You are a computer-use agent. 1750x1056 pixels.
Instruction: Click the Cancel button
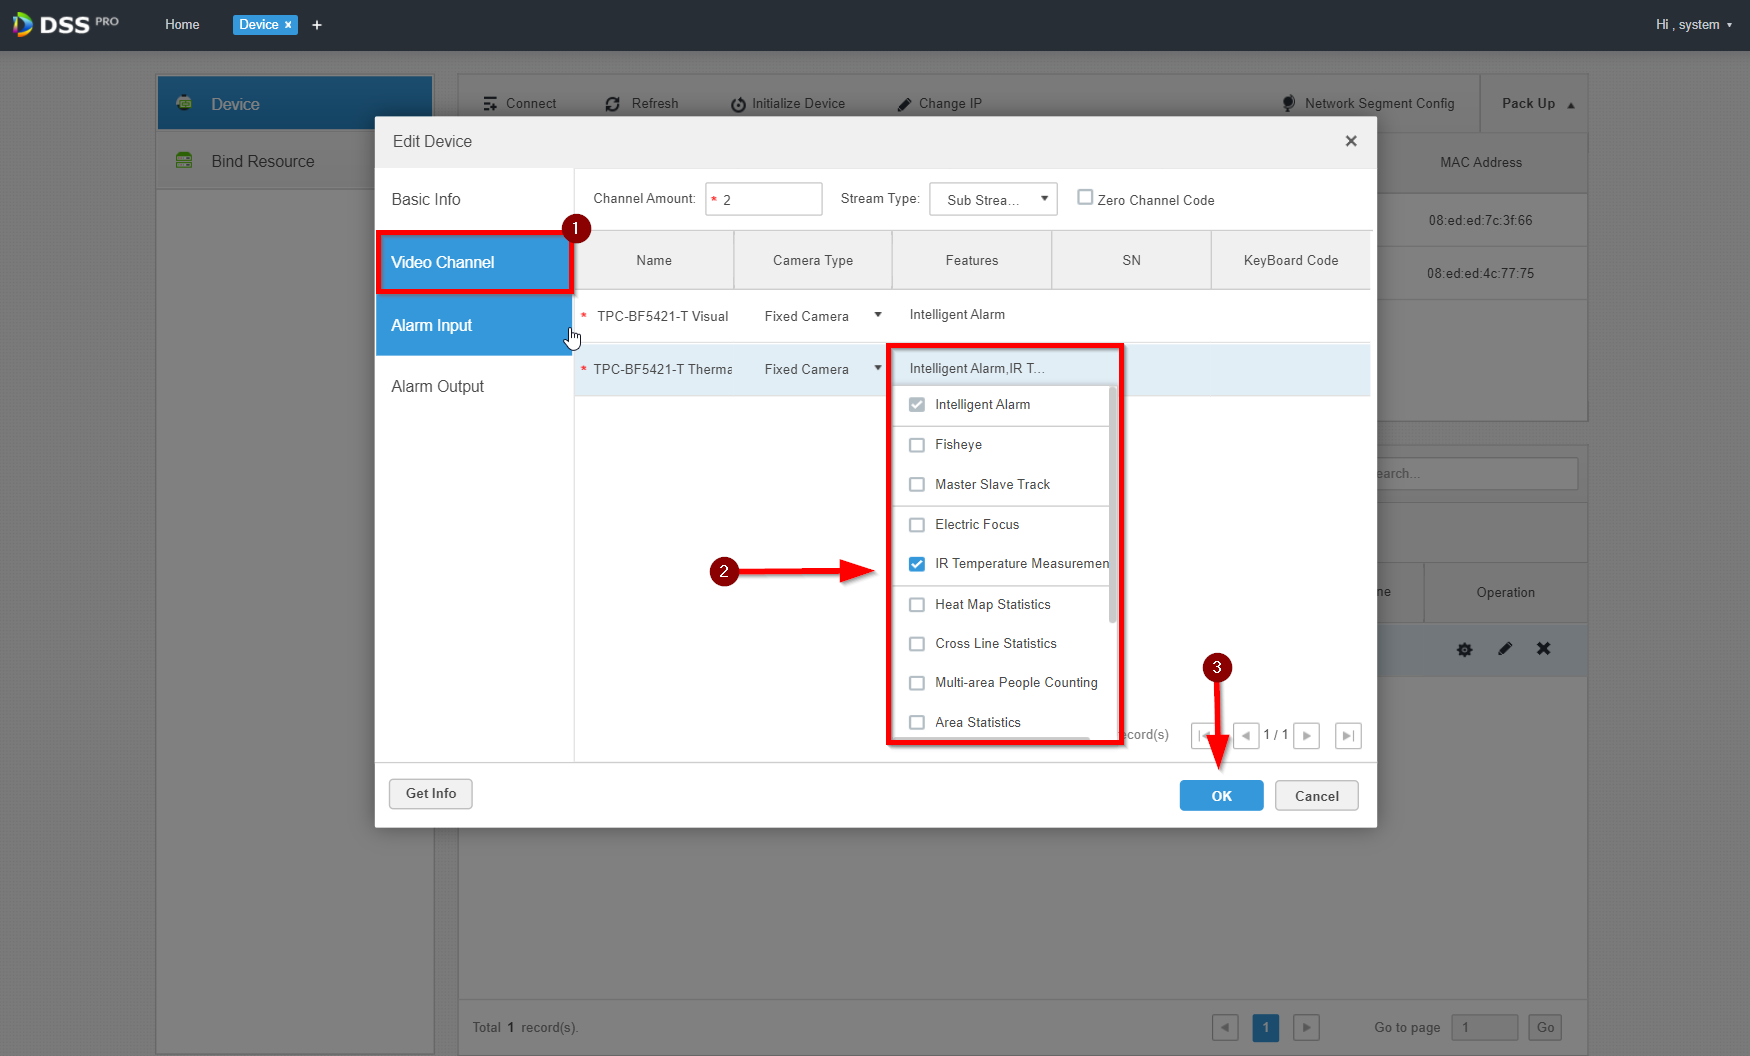click(1316, 796)
